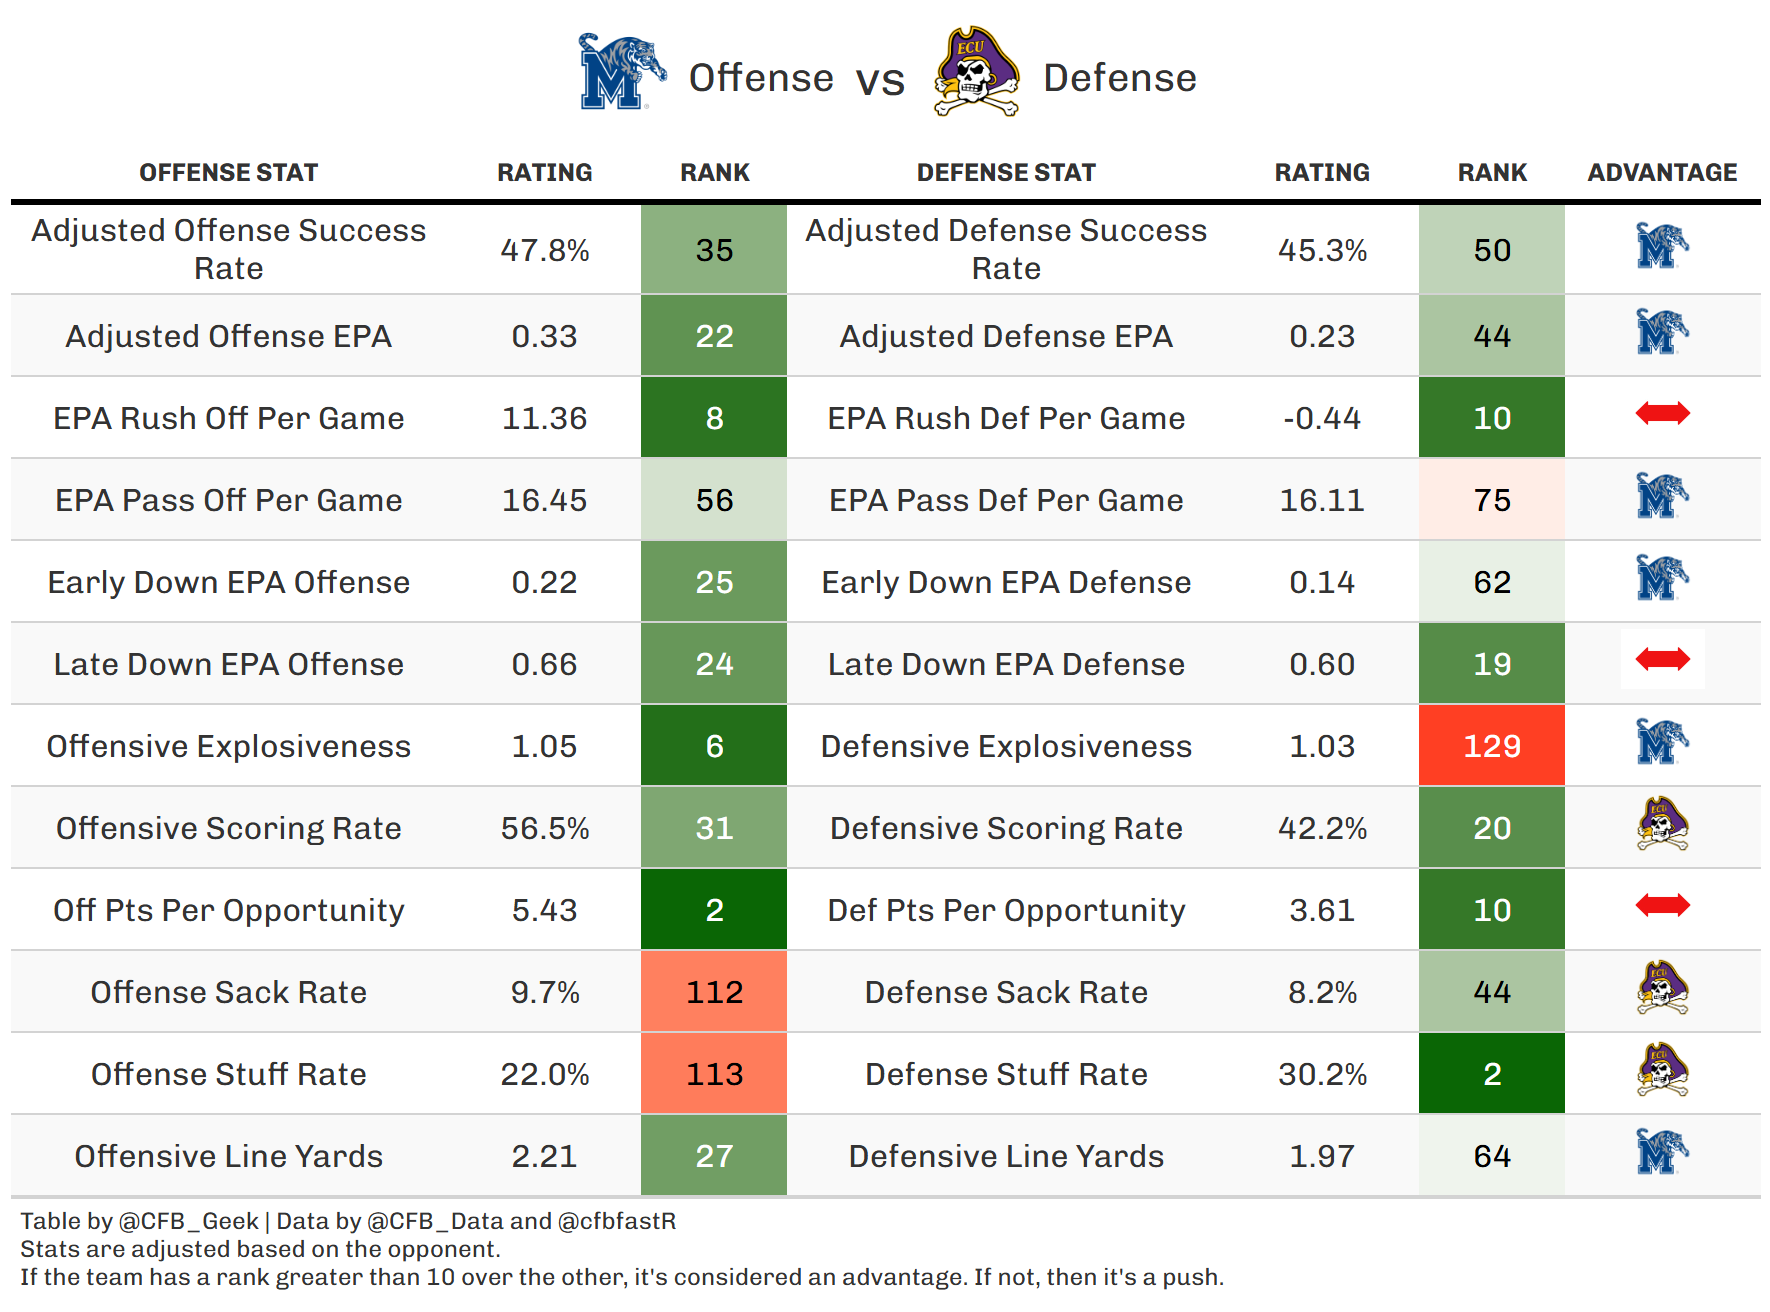Click the orange 112 Offense Sack Rate rank cell

pyautogui.click(x=714, y=992)
